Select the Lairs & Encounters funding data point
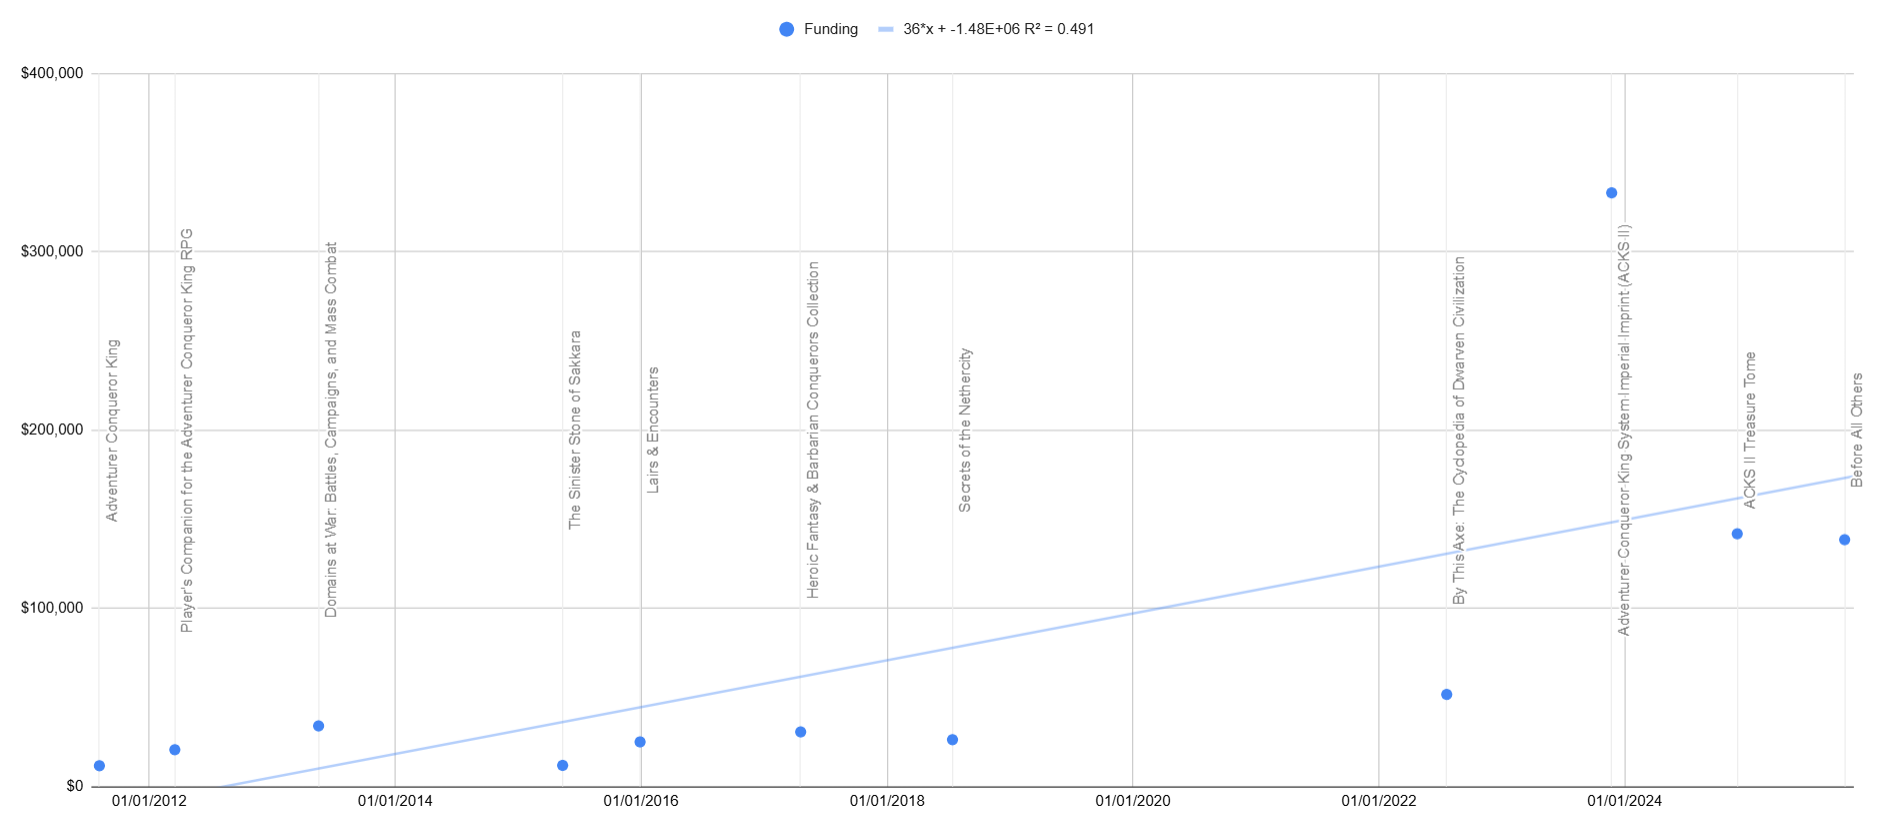Screen dimensions: 1893x838 tap(640, 742)
